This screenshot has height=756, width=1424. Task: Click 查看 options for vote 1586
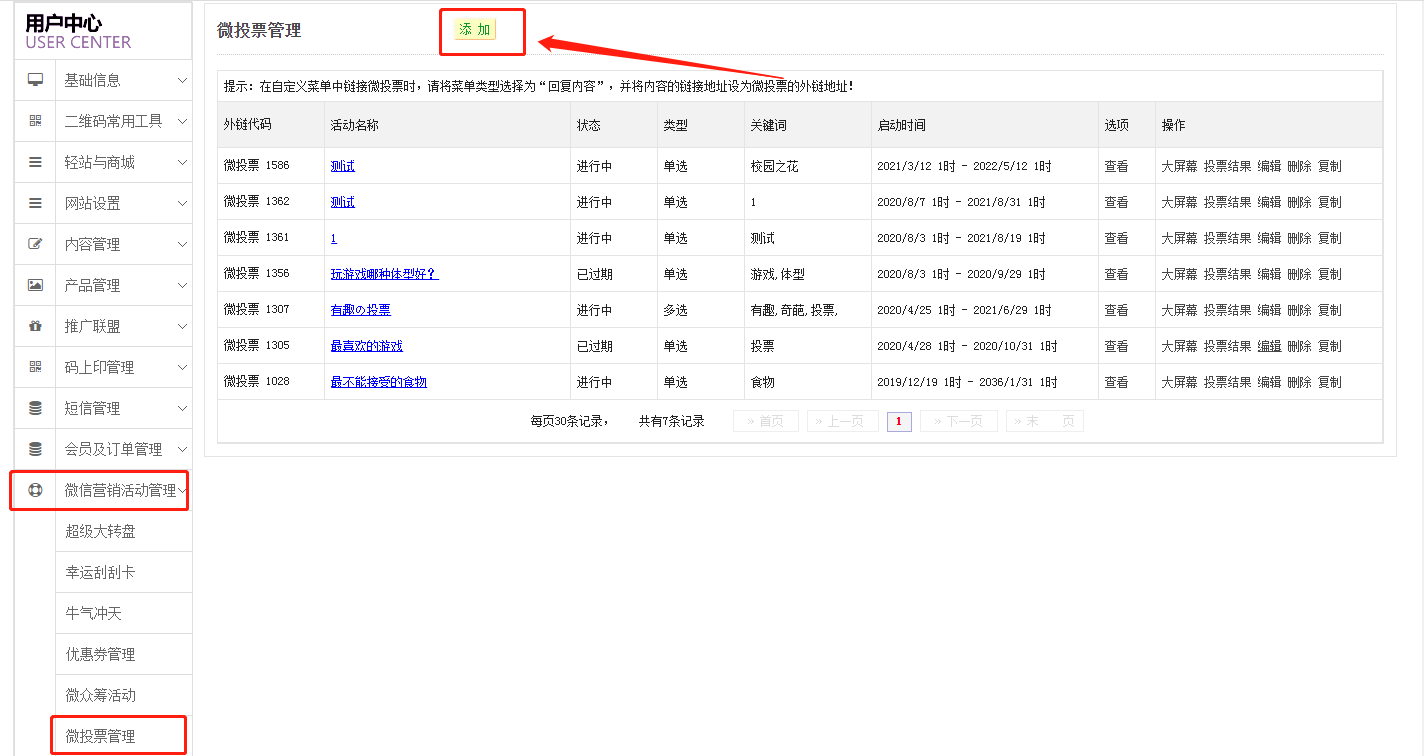click(x=1116, y=166)
